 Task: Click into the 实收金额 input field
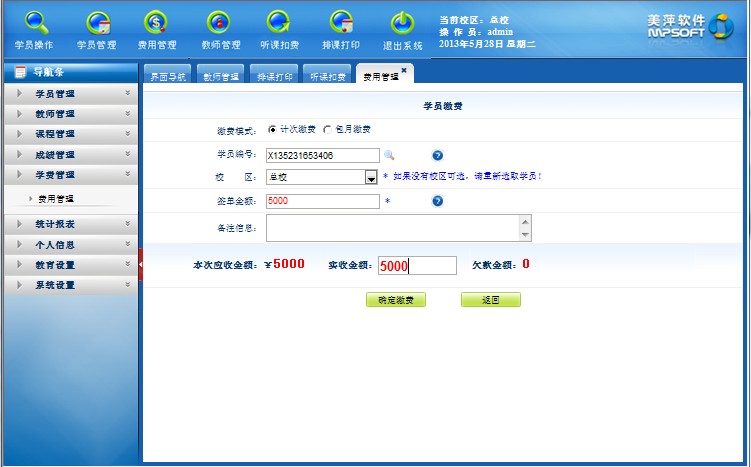point(416,266)
